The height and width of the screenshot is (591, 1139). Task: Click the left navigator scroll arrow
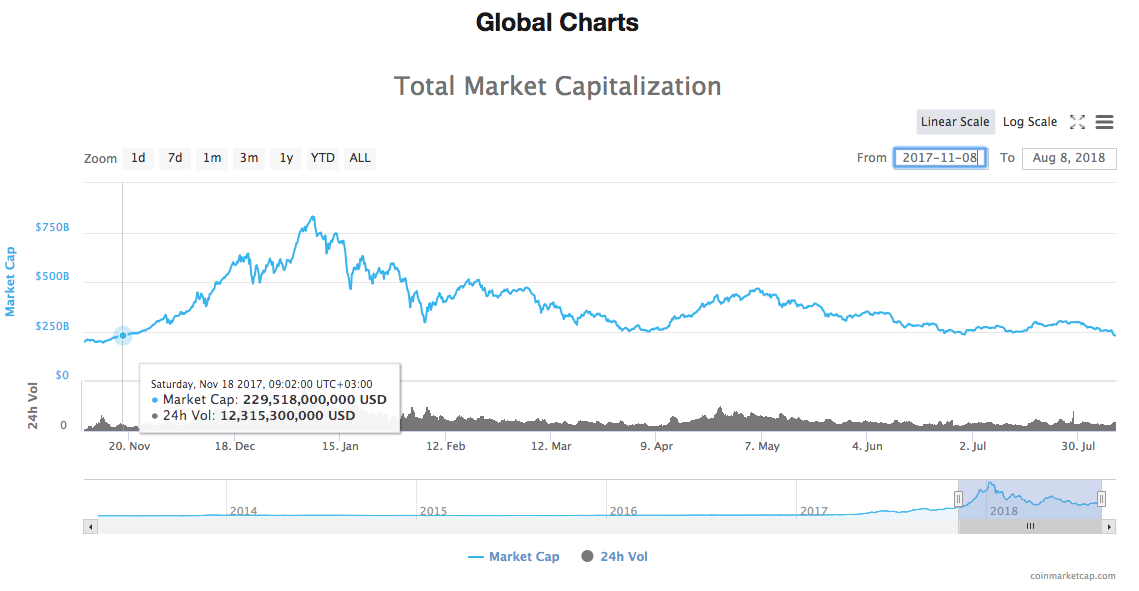pyautogui.click(x=90, y=525)
